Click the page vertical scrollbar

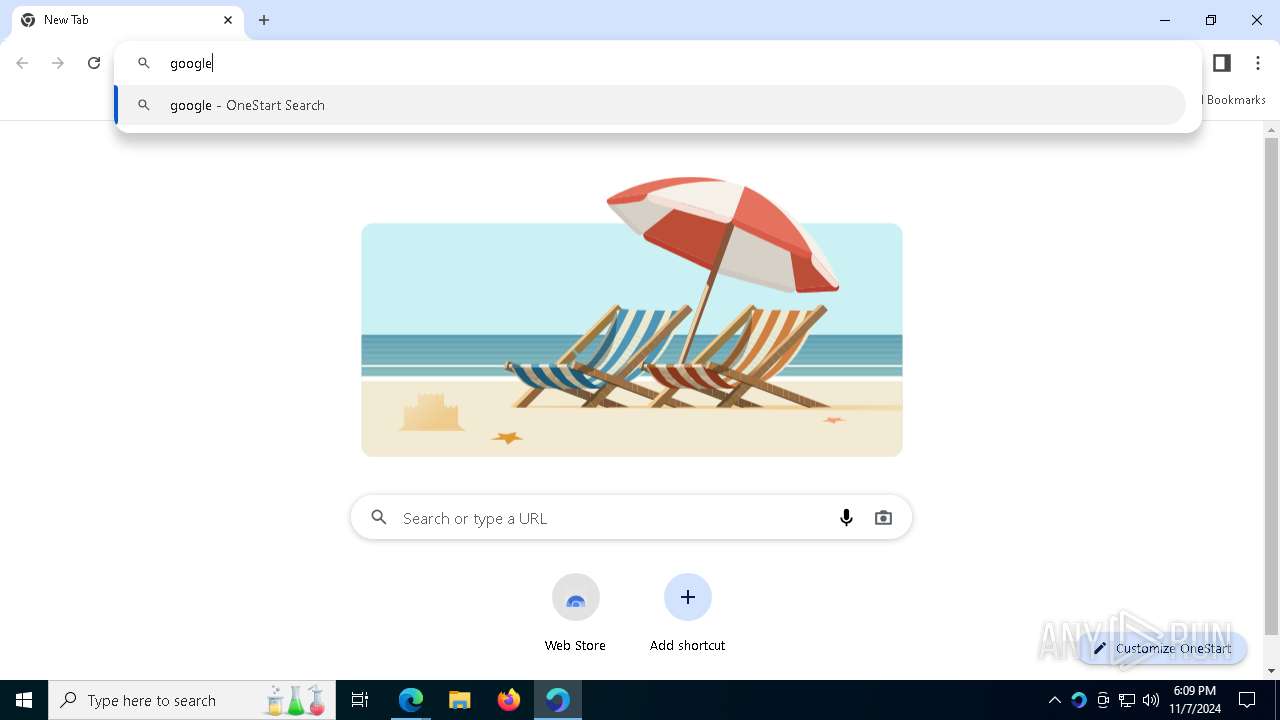click(1272, 386)
